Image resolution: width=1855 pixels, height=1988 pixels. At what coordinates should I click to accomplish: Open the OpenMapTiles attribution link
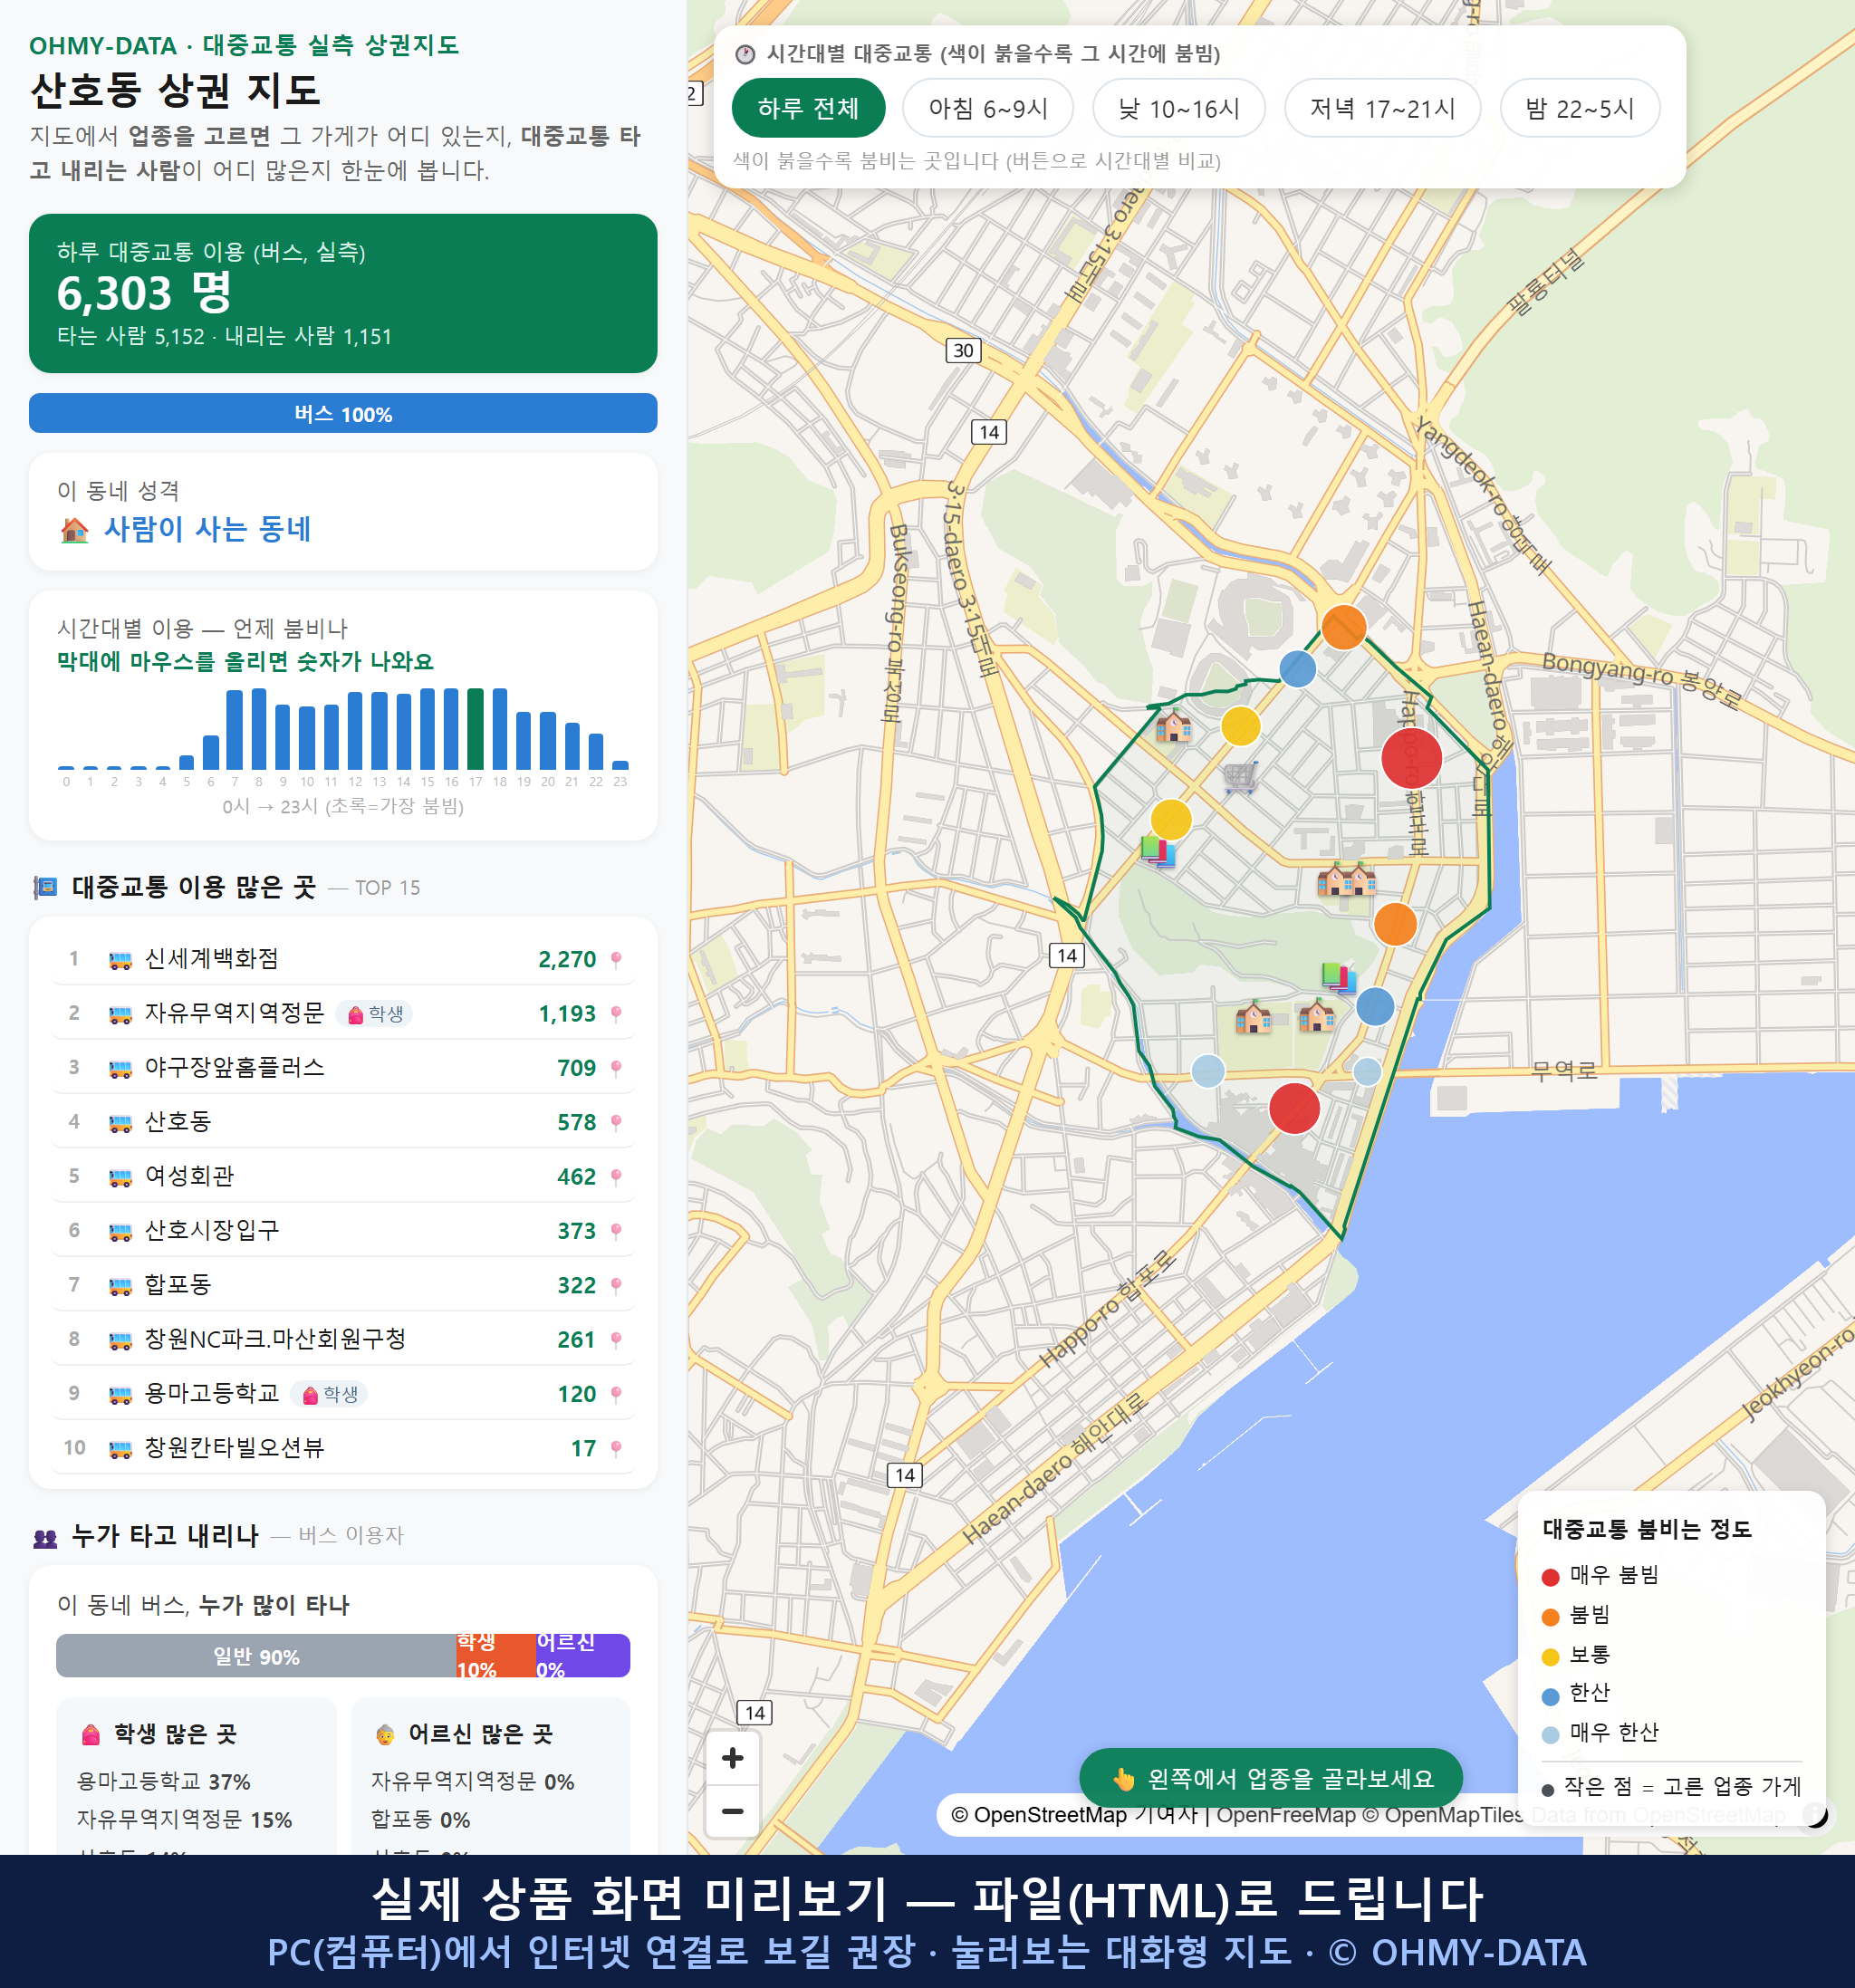1443,1815
